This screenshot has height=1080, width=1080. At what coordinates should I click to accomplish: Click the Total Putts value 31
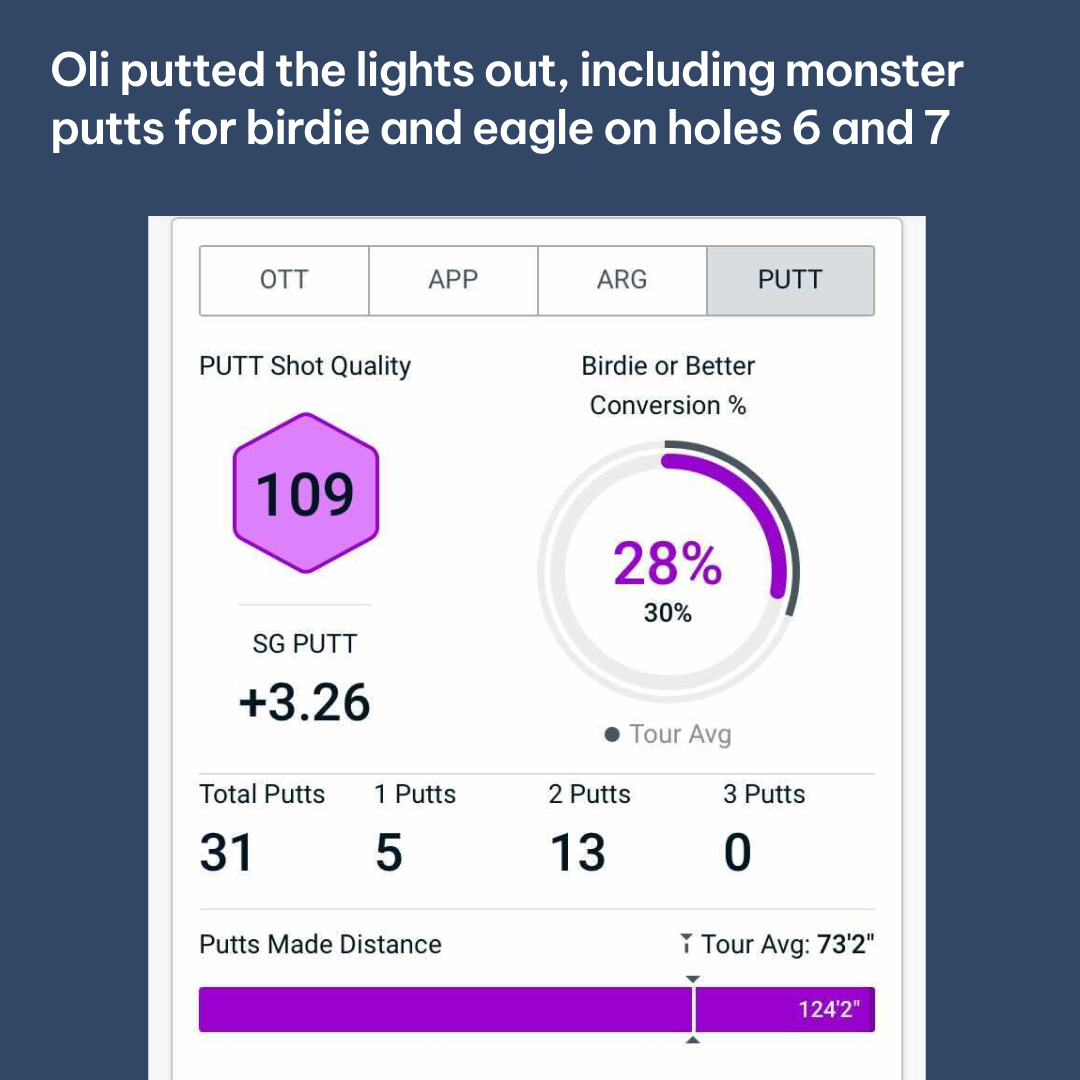tap(227, 853)
